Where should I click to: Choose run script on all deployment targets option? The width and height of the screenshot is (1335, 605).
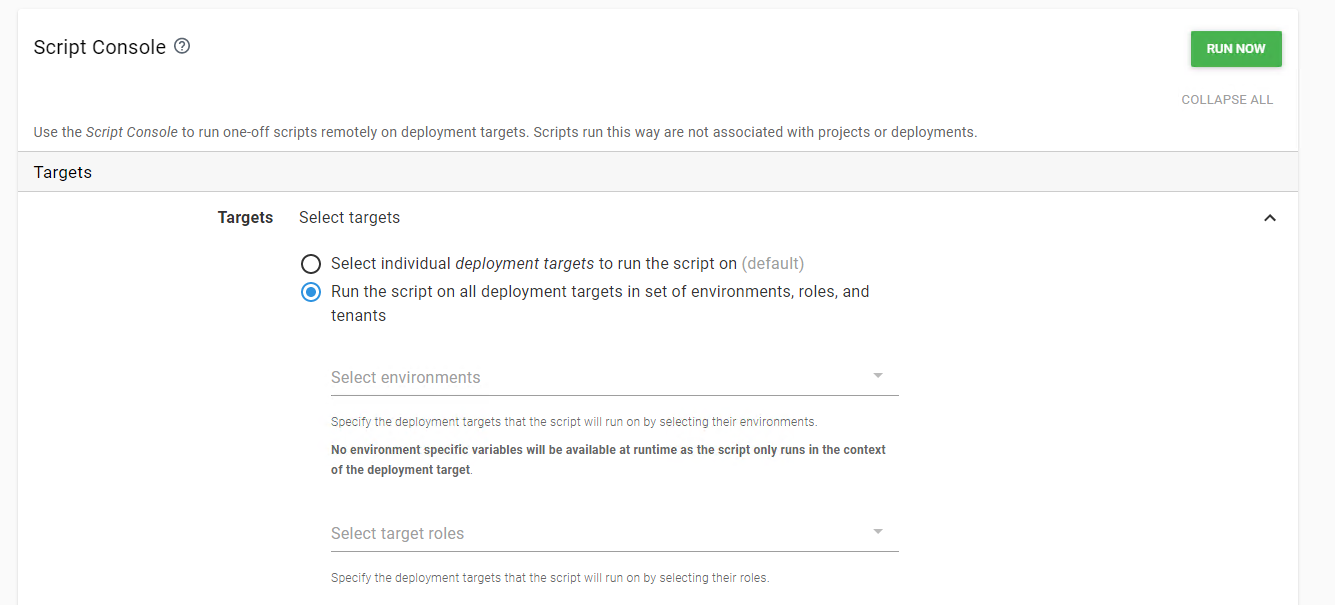310,291
